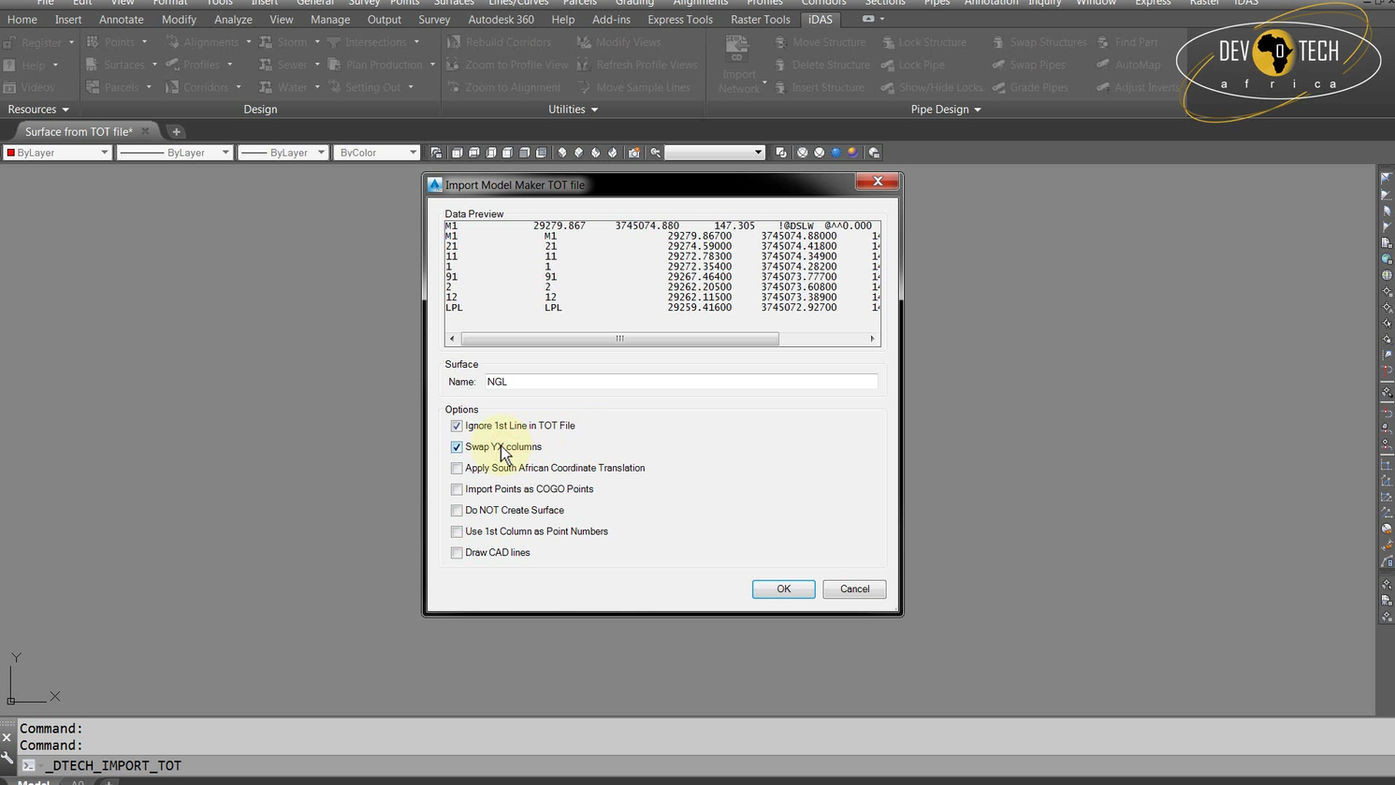The height and width of the screenshot is (785, 1395).
Task: Confirm the import with OK button
Action: [784, 589]
